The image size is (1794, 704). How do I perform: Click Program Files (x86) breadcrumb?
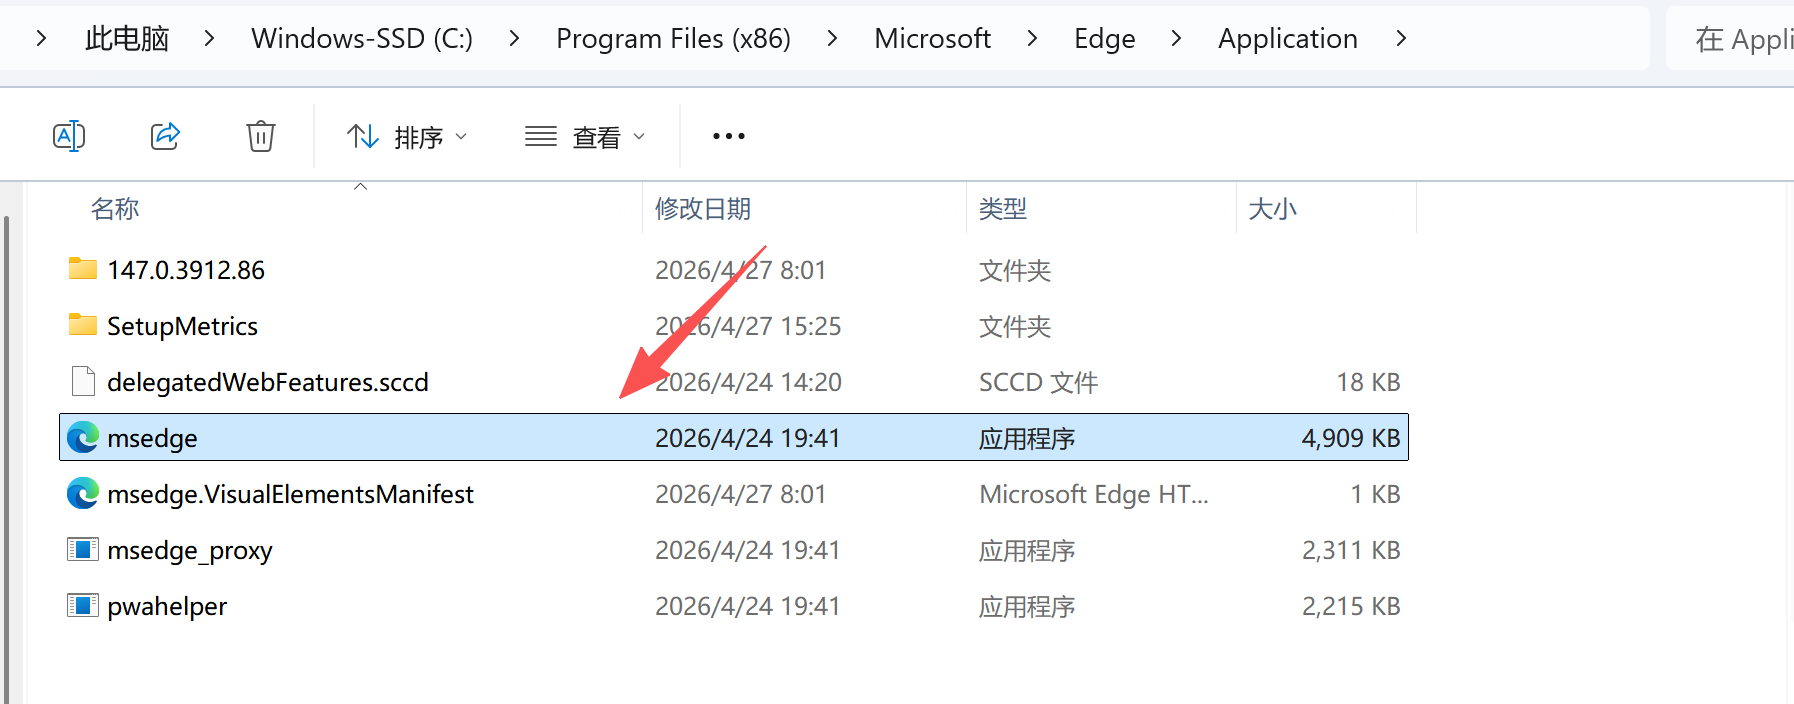point(673,39)
